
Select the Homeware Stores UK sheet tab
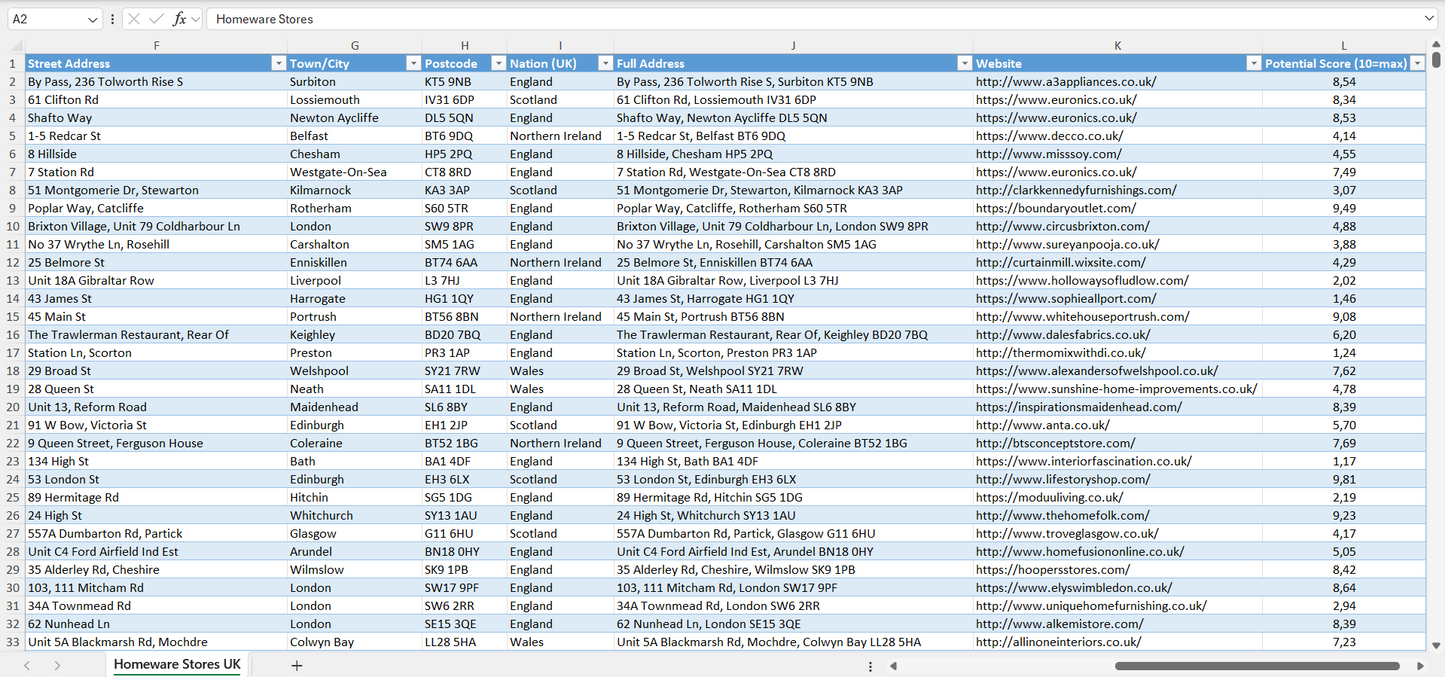(x=176, y=664)
